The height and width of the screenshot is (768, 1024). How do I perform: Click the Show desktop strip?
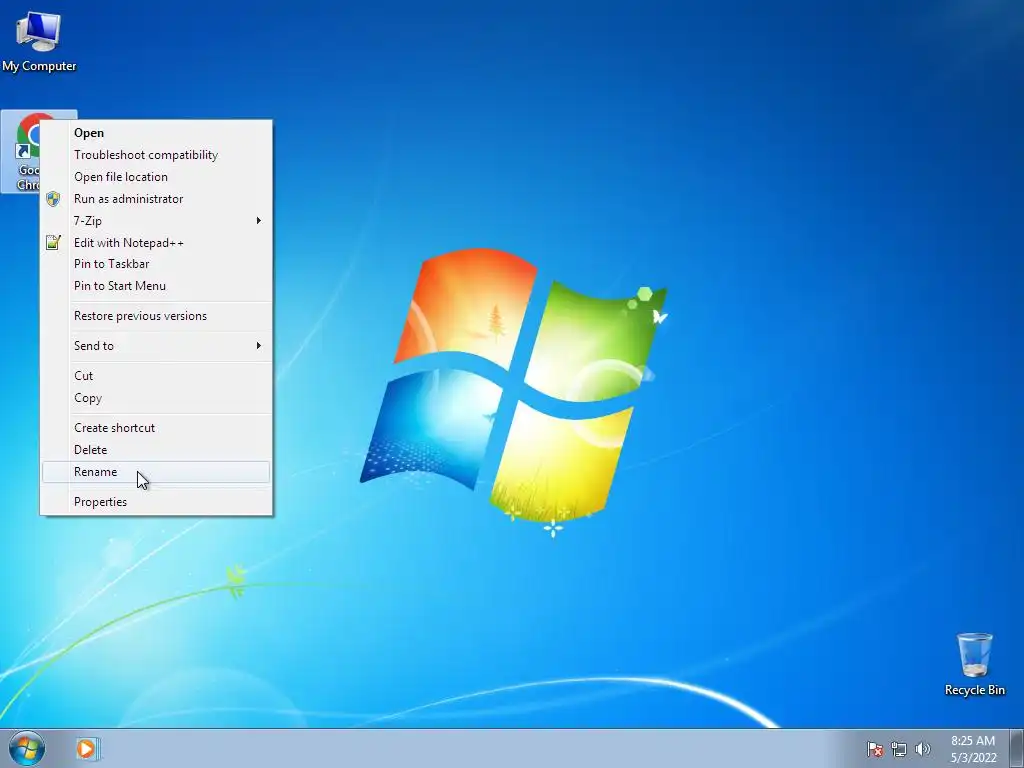(x=1017, y=748)
